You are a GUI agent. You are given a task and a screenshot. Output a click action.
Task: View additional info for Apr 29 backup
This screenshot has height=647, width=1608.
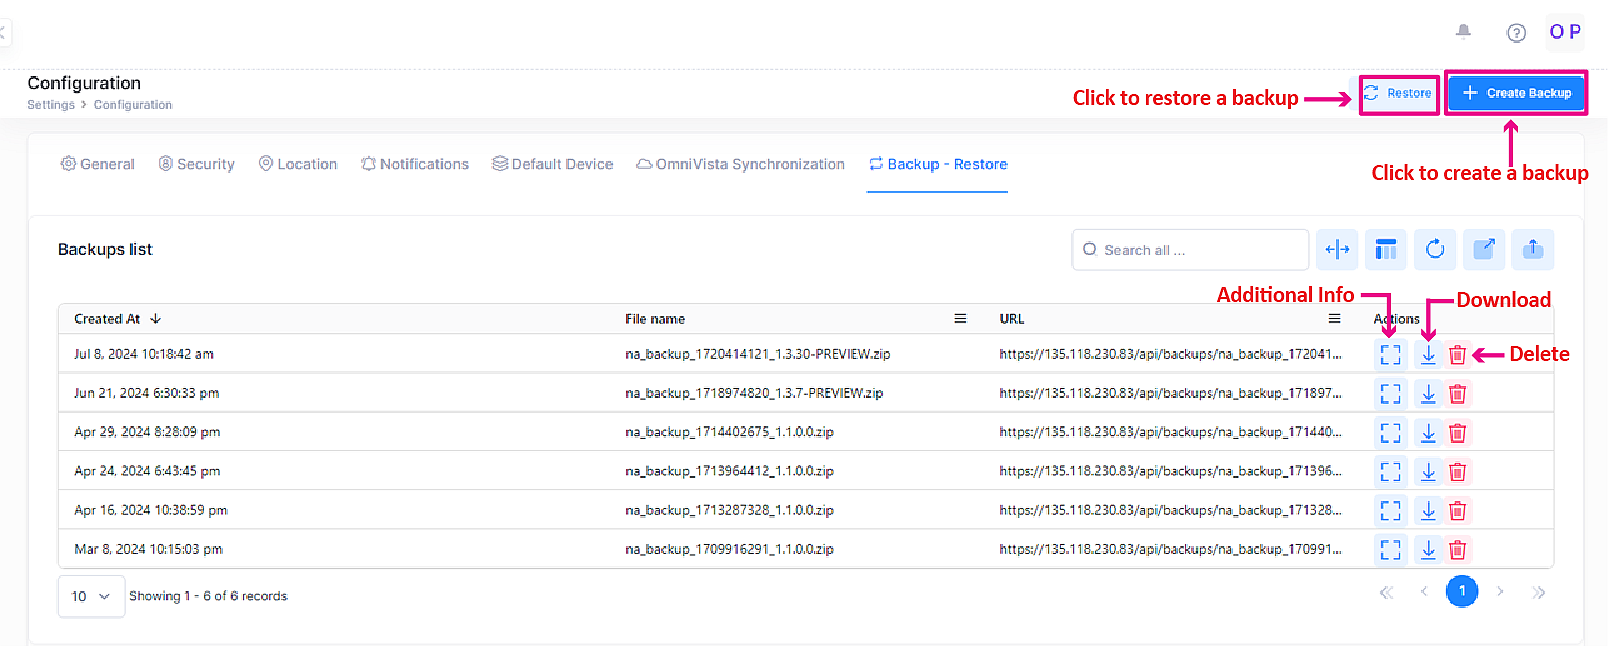tap(1390, 433)
